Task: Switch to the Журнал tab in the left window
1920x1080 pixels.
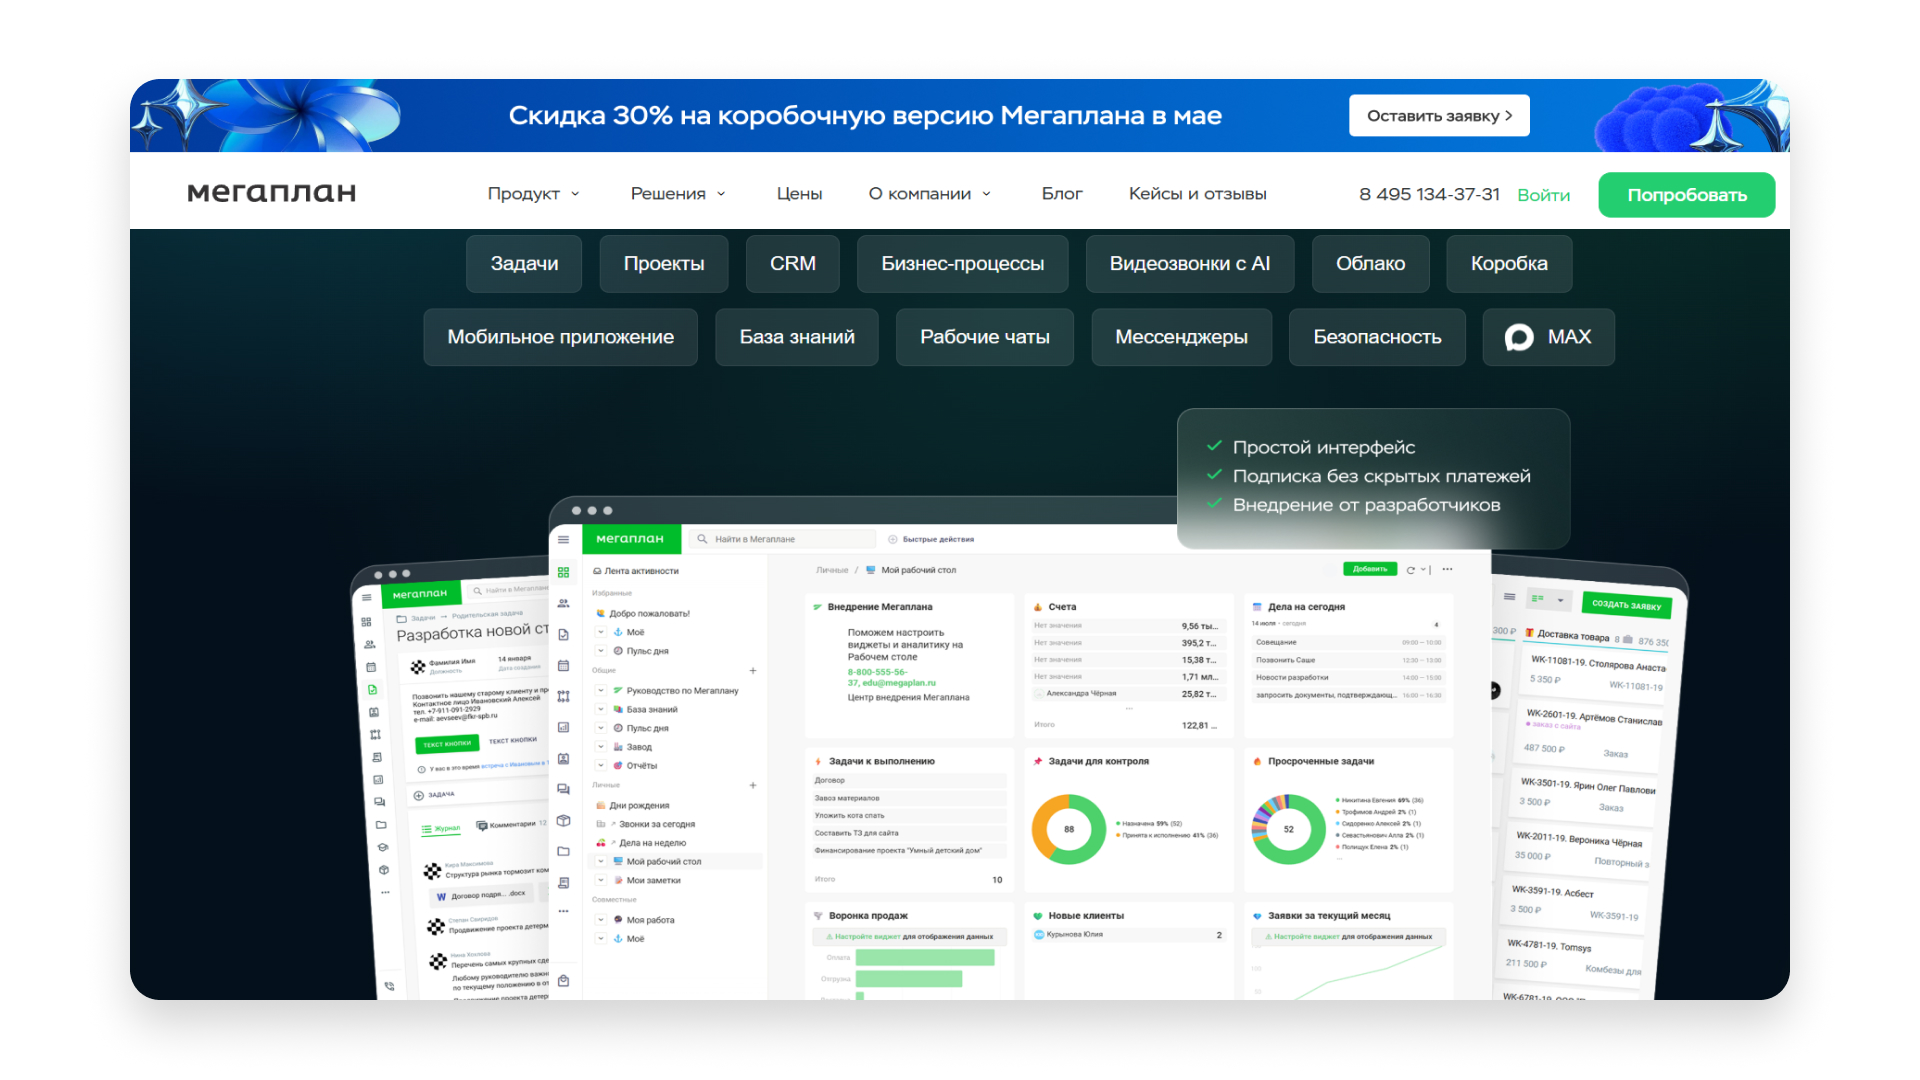Action: (441, 829)
